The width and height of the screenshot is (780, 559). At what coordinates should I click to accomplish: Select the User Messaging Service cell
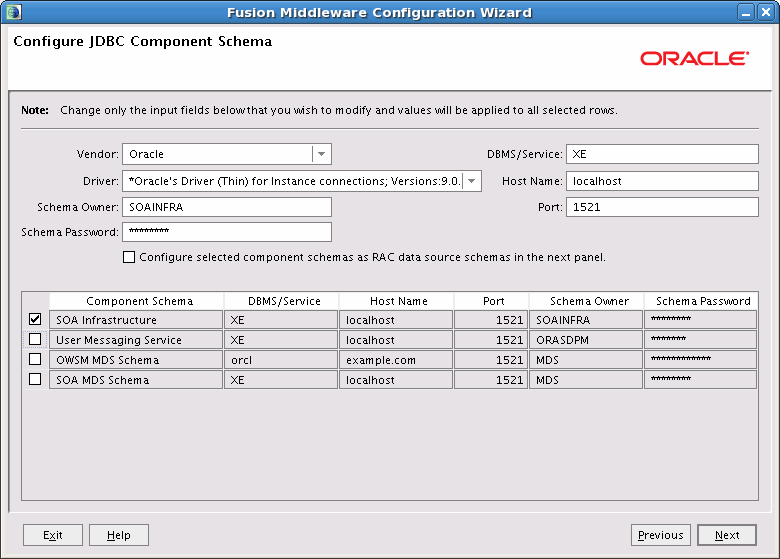coord(136,340)
